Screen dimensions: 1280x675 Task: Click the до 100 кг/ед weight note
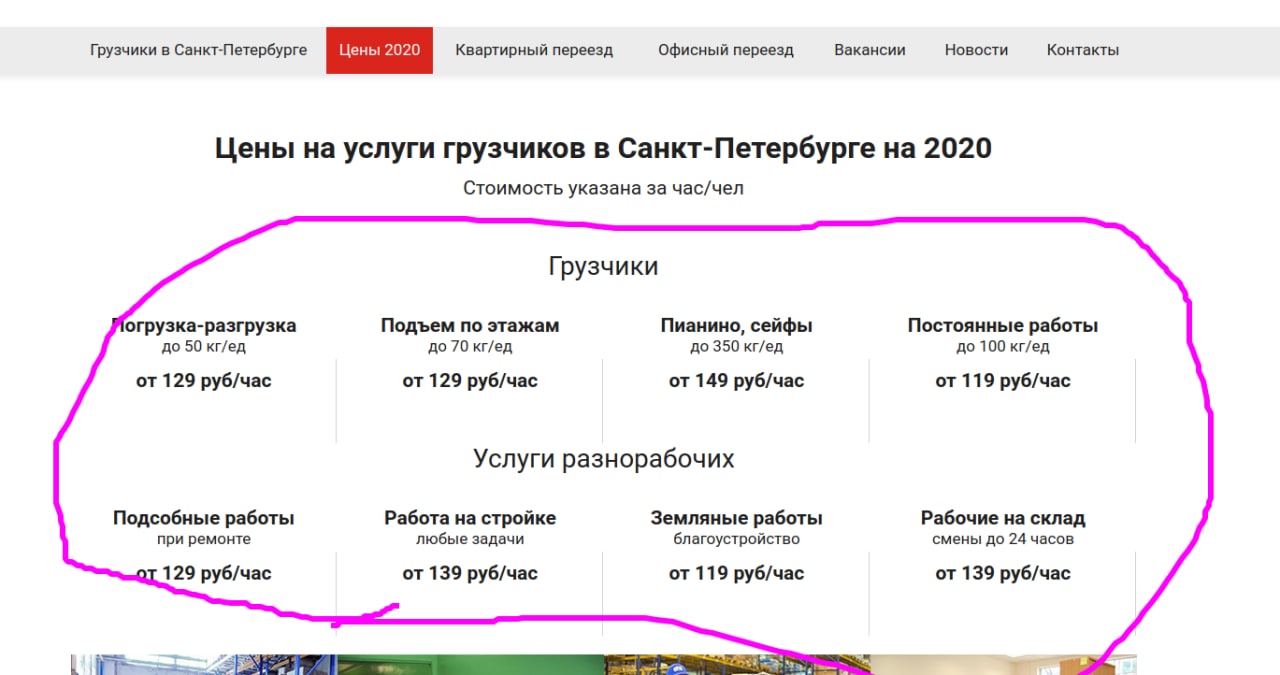(x=1003, y=347)
